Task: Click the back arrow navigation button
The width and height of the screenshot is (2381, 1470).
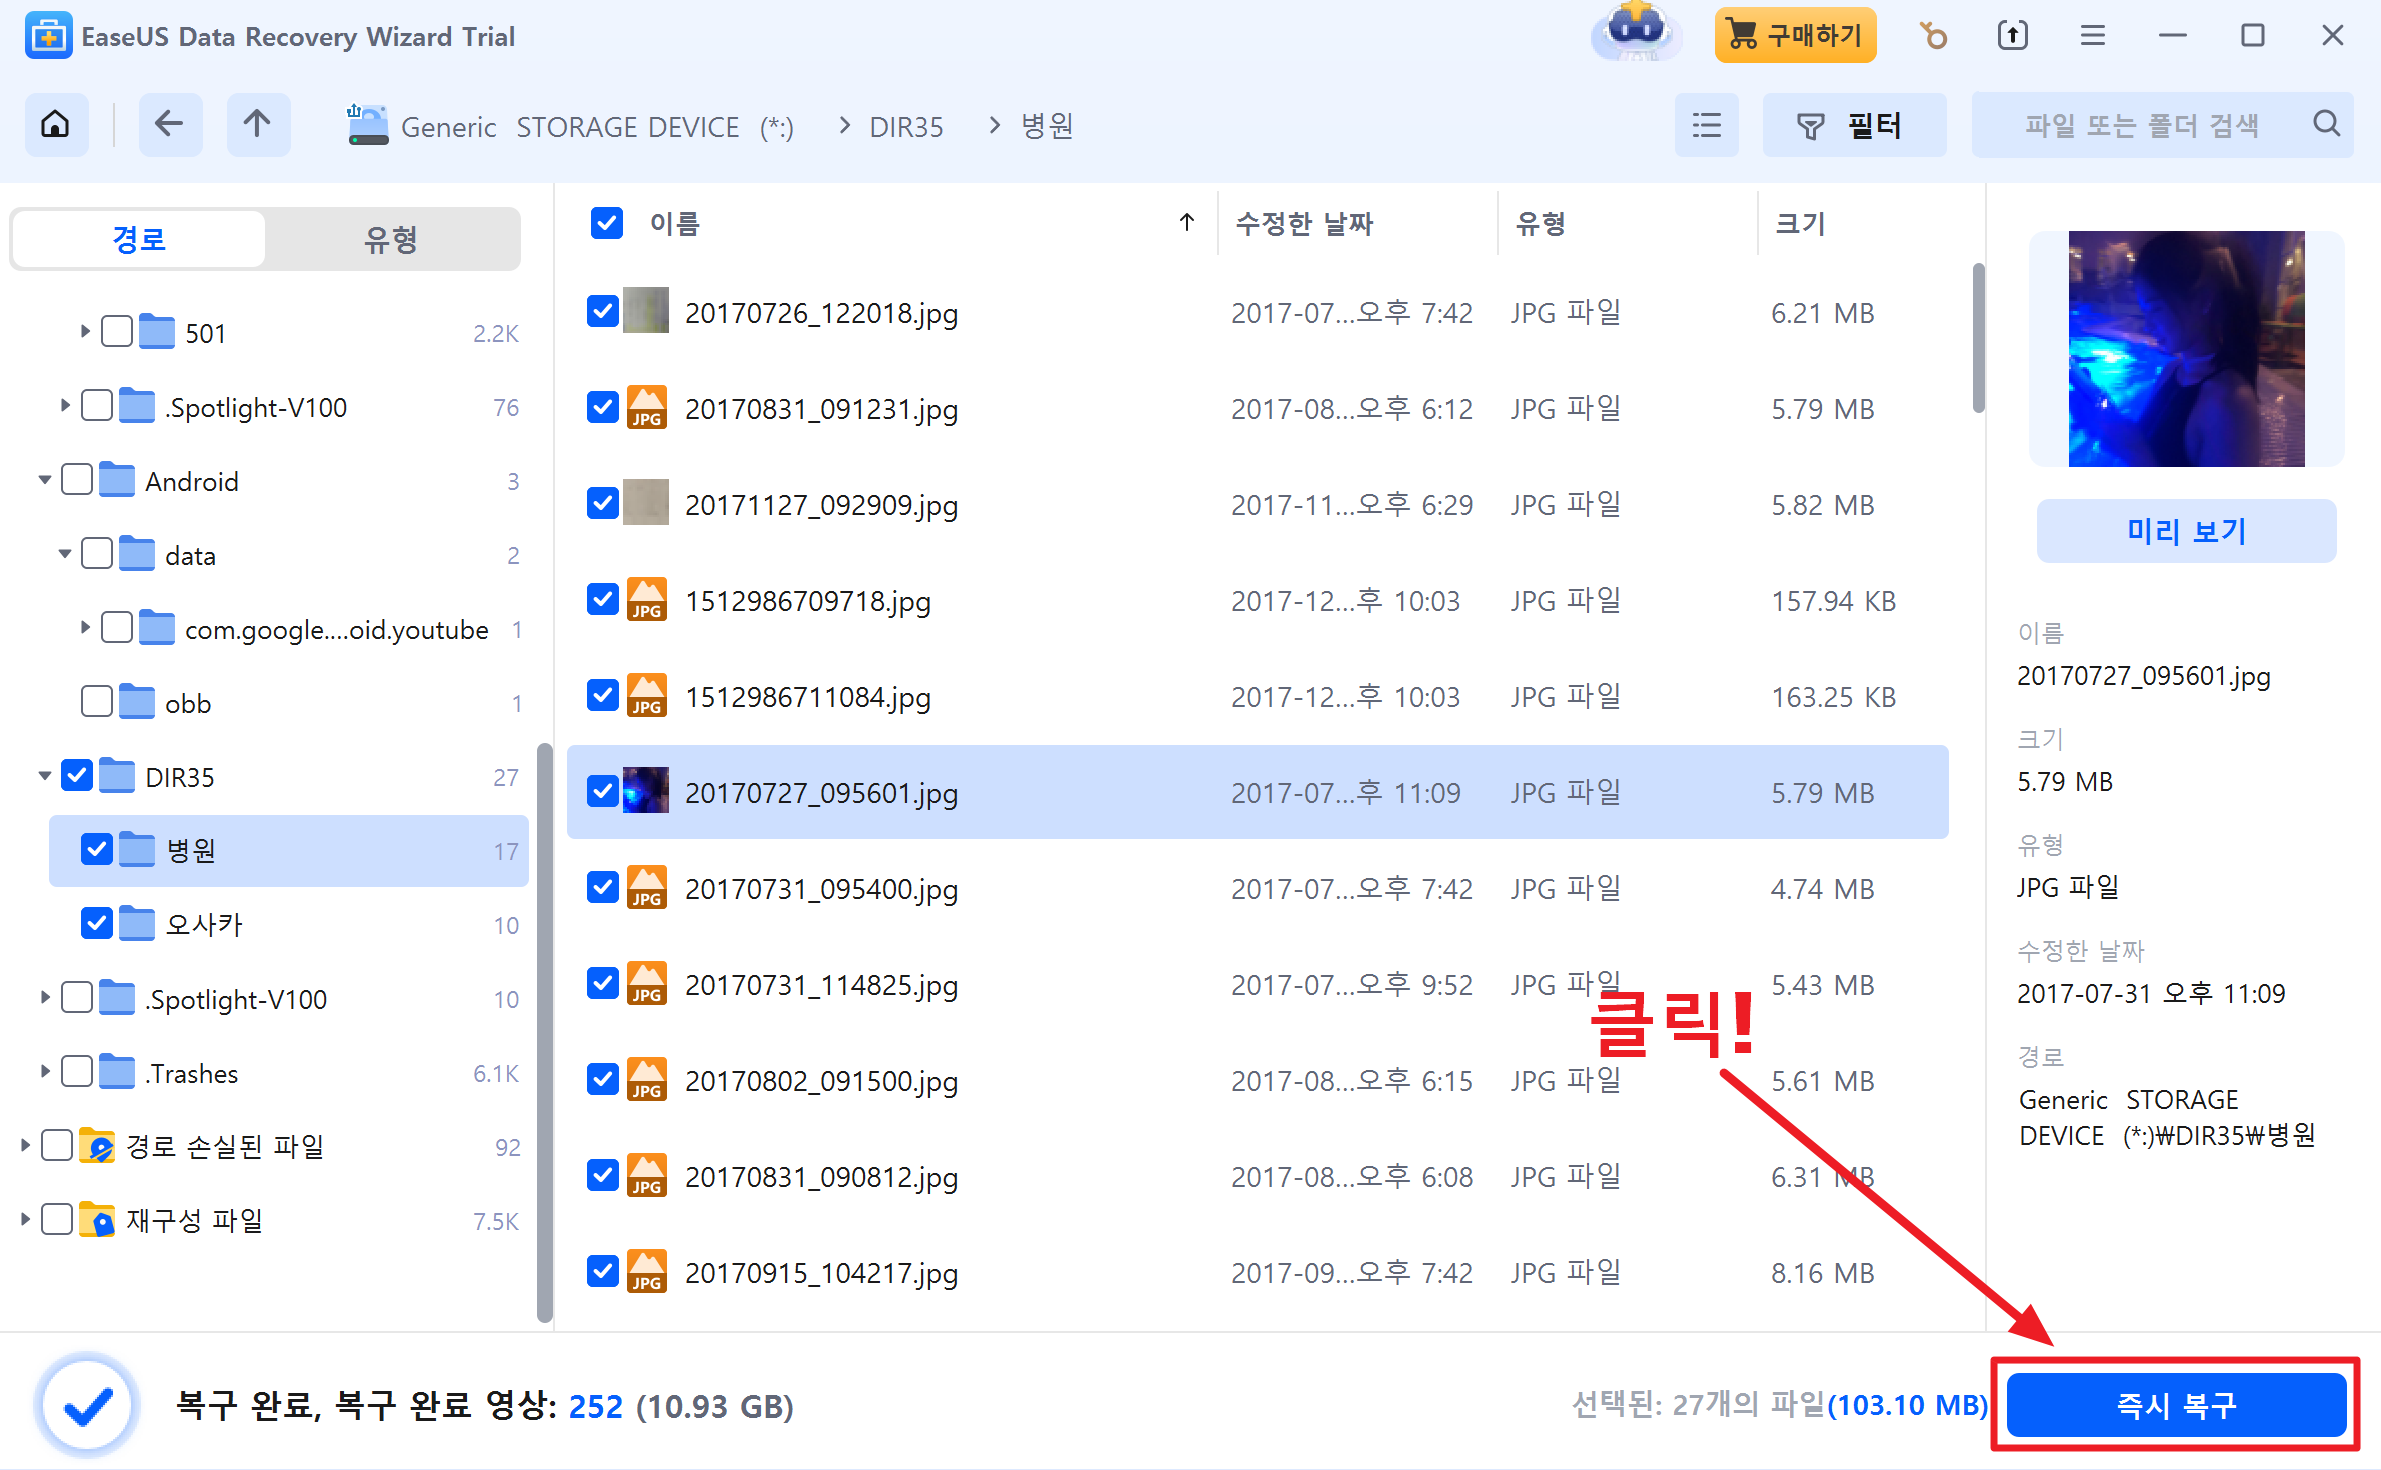Action: pyautogui.click(x=169, y=125)
